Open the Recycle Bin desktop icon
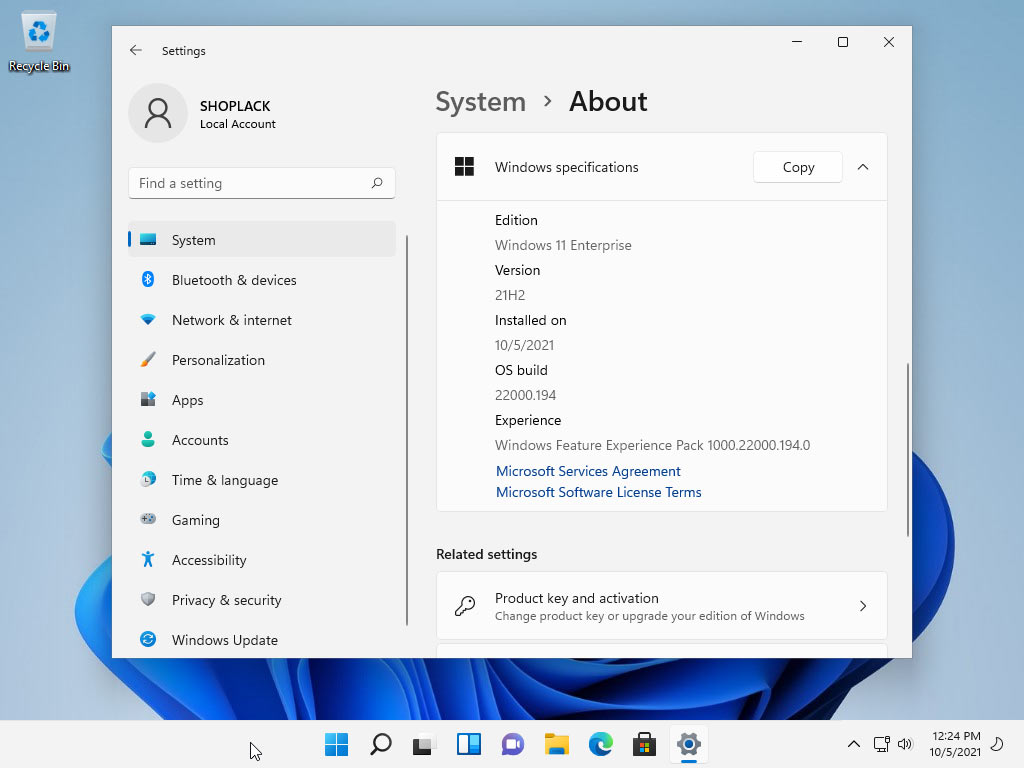The image size is (1024, 768). (39, 41)
